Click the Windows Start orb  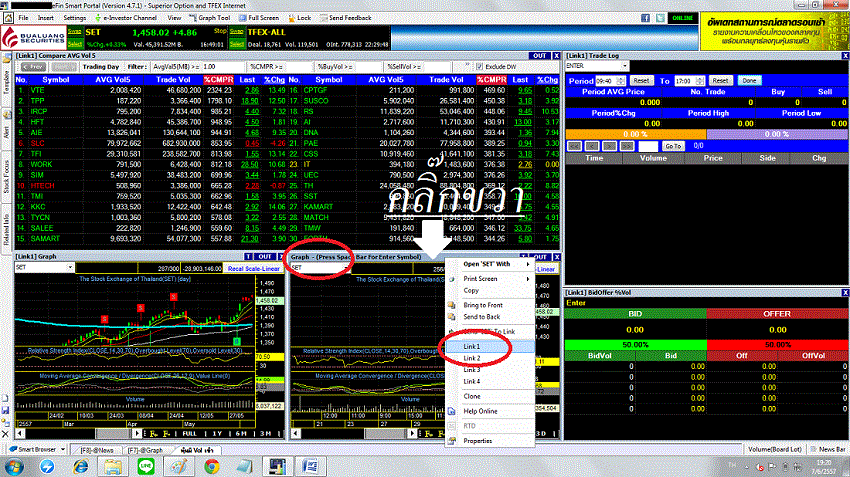[13, 466]
